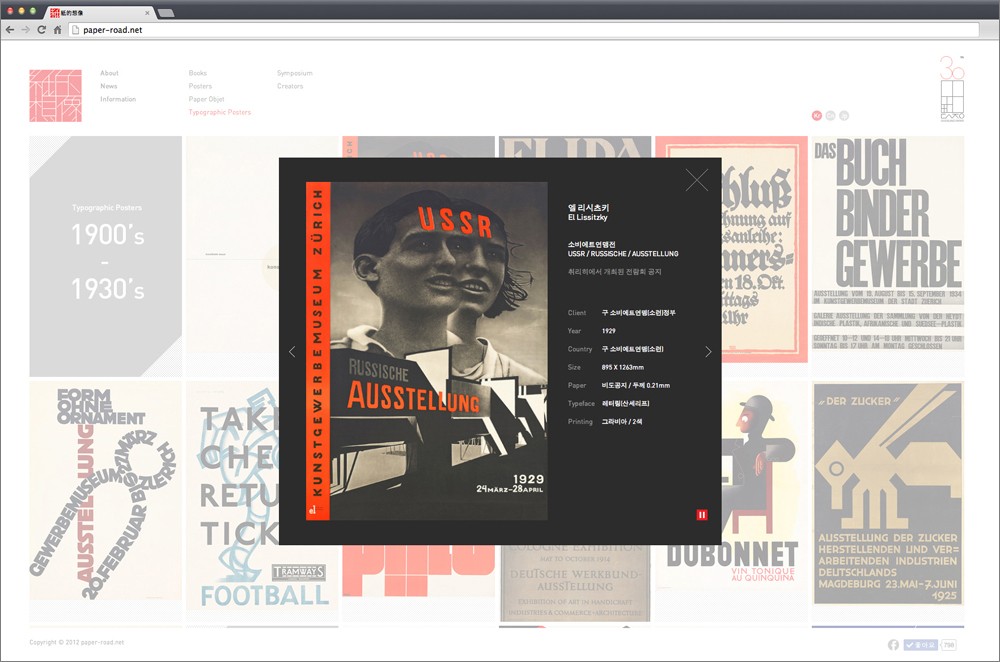Open a new browser tab
The height and width of the screenshot is (662, 1000).
coord(165,13)
